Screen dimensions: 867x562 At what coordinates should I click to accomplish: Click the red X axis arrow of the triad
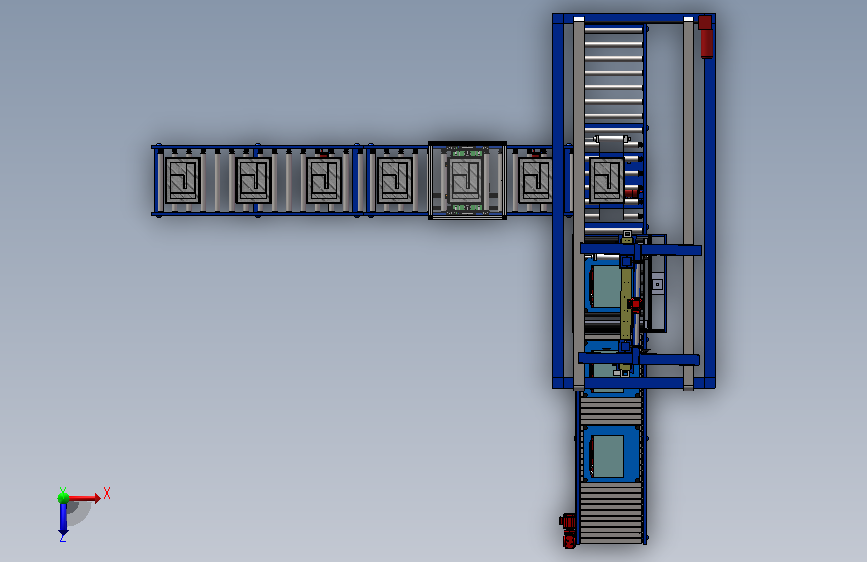coord(85,498)
